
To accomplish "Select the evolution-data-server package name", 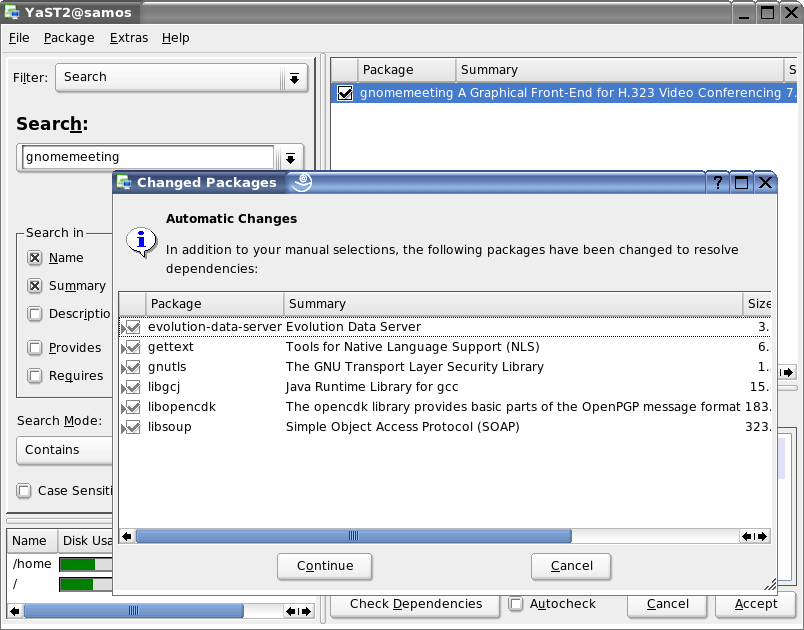I will coord(215,327).
